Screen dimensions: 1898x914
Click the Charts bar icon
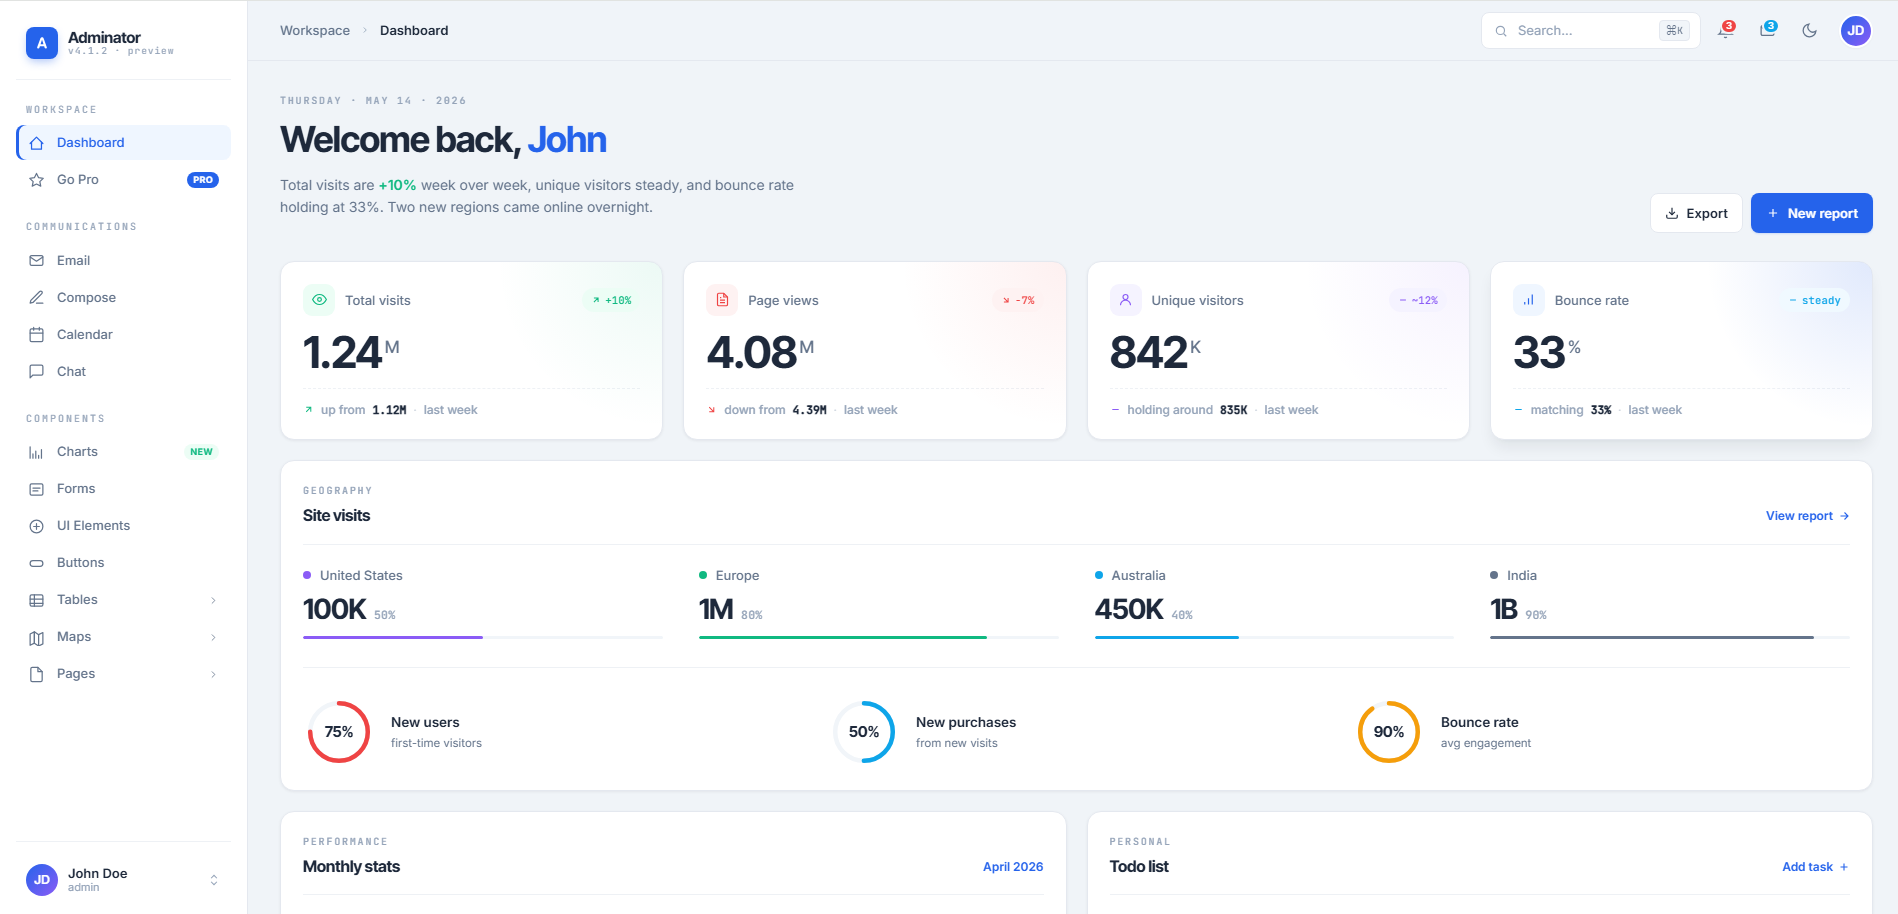pyautogui.click(x=37, y=452)
